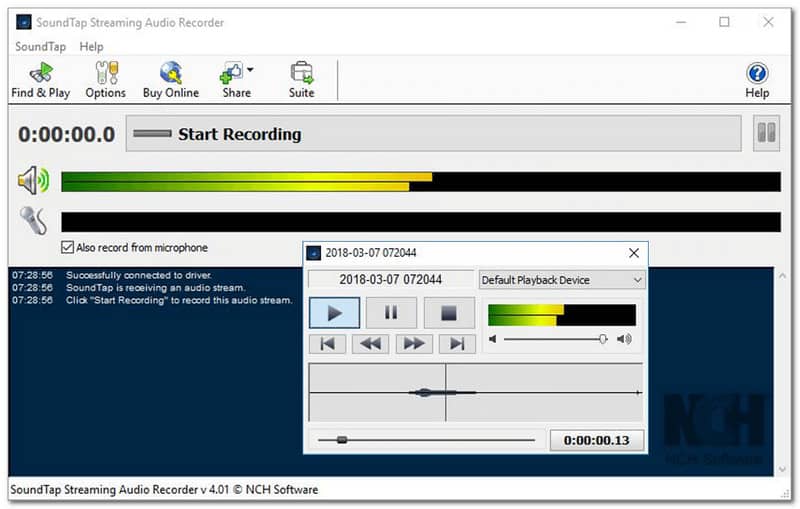
Task: Expand the Share dropdown arrow
Action: [x=250, y=69]
